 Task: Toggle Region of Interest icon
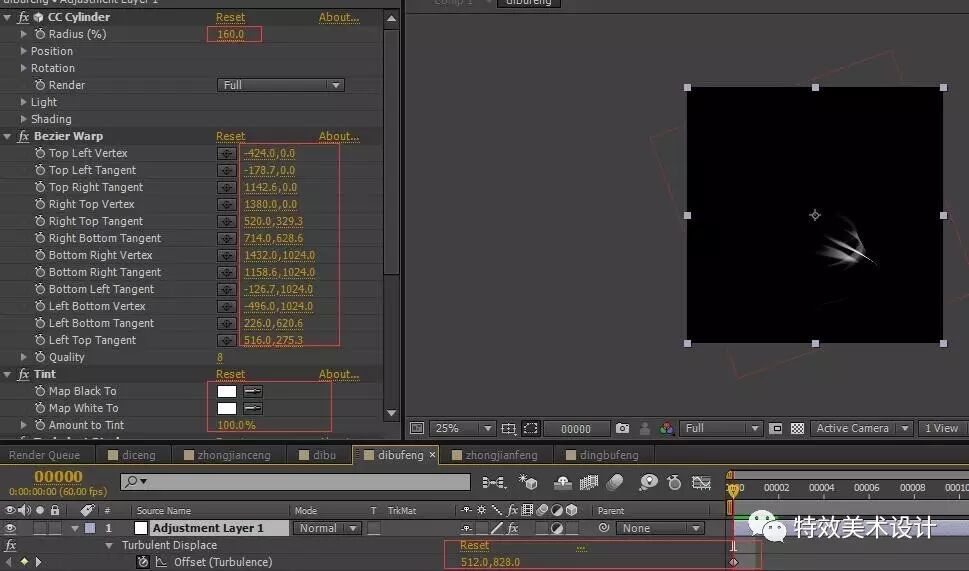click(776, 428)
